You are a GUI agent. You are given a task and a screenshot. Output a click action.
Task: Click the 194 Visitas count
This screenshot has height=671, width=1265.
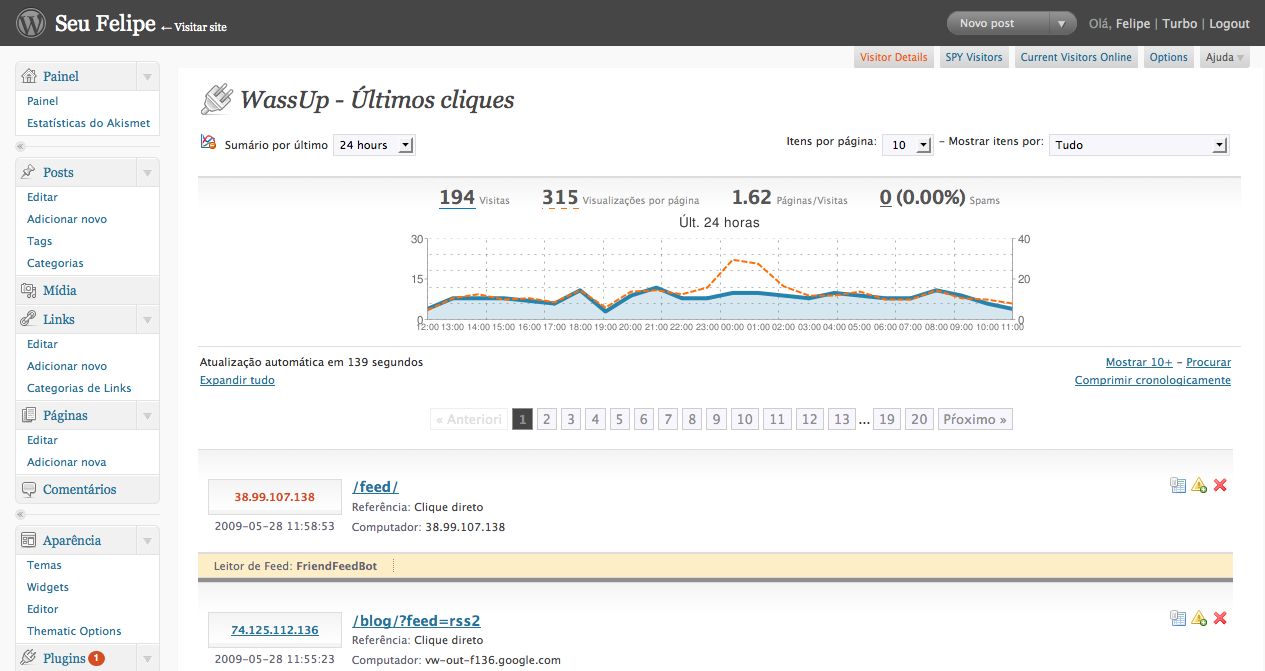pyautogui.click(x=457, y=197)
